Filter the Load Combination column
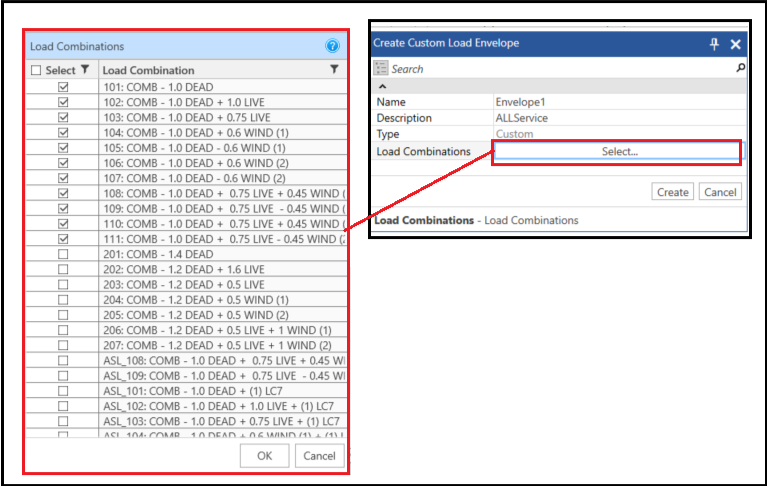The image size is (767, 486). coord(334,69)
